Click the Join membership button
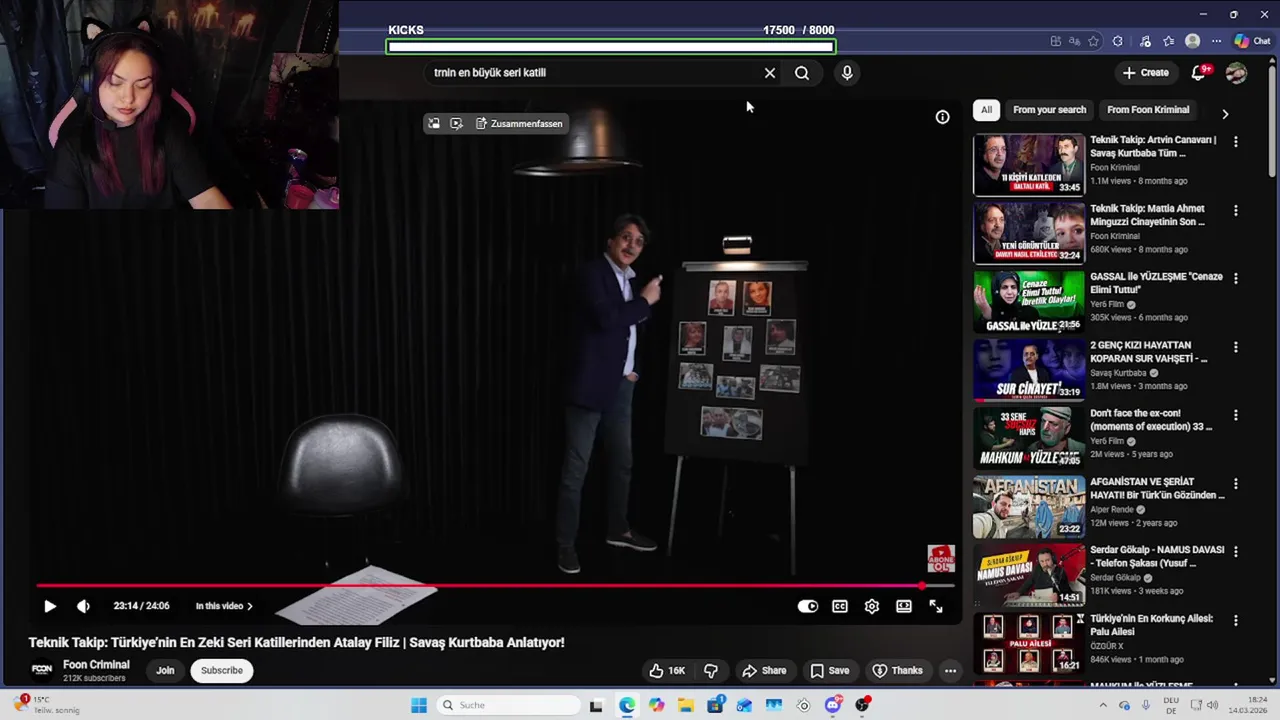Image resolution: width=1280 pixels, height=720 pixels. pos(165,671)
